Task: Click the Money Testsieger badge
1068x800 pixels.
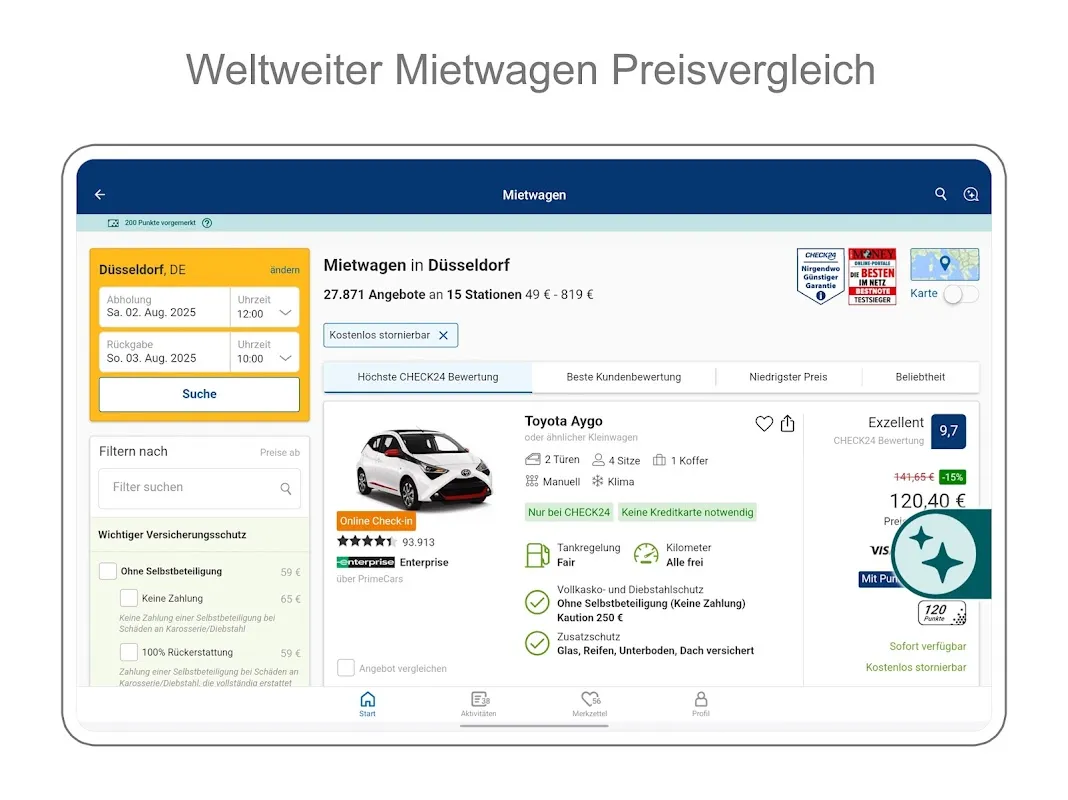Action: coord(873,276)
